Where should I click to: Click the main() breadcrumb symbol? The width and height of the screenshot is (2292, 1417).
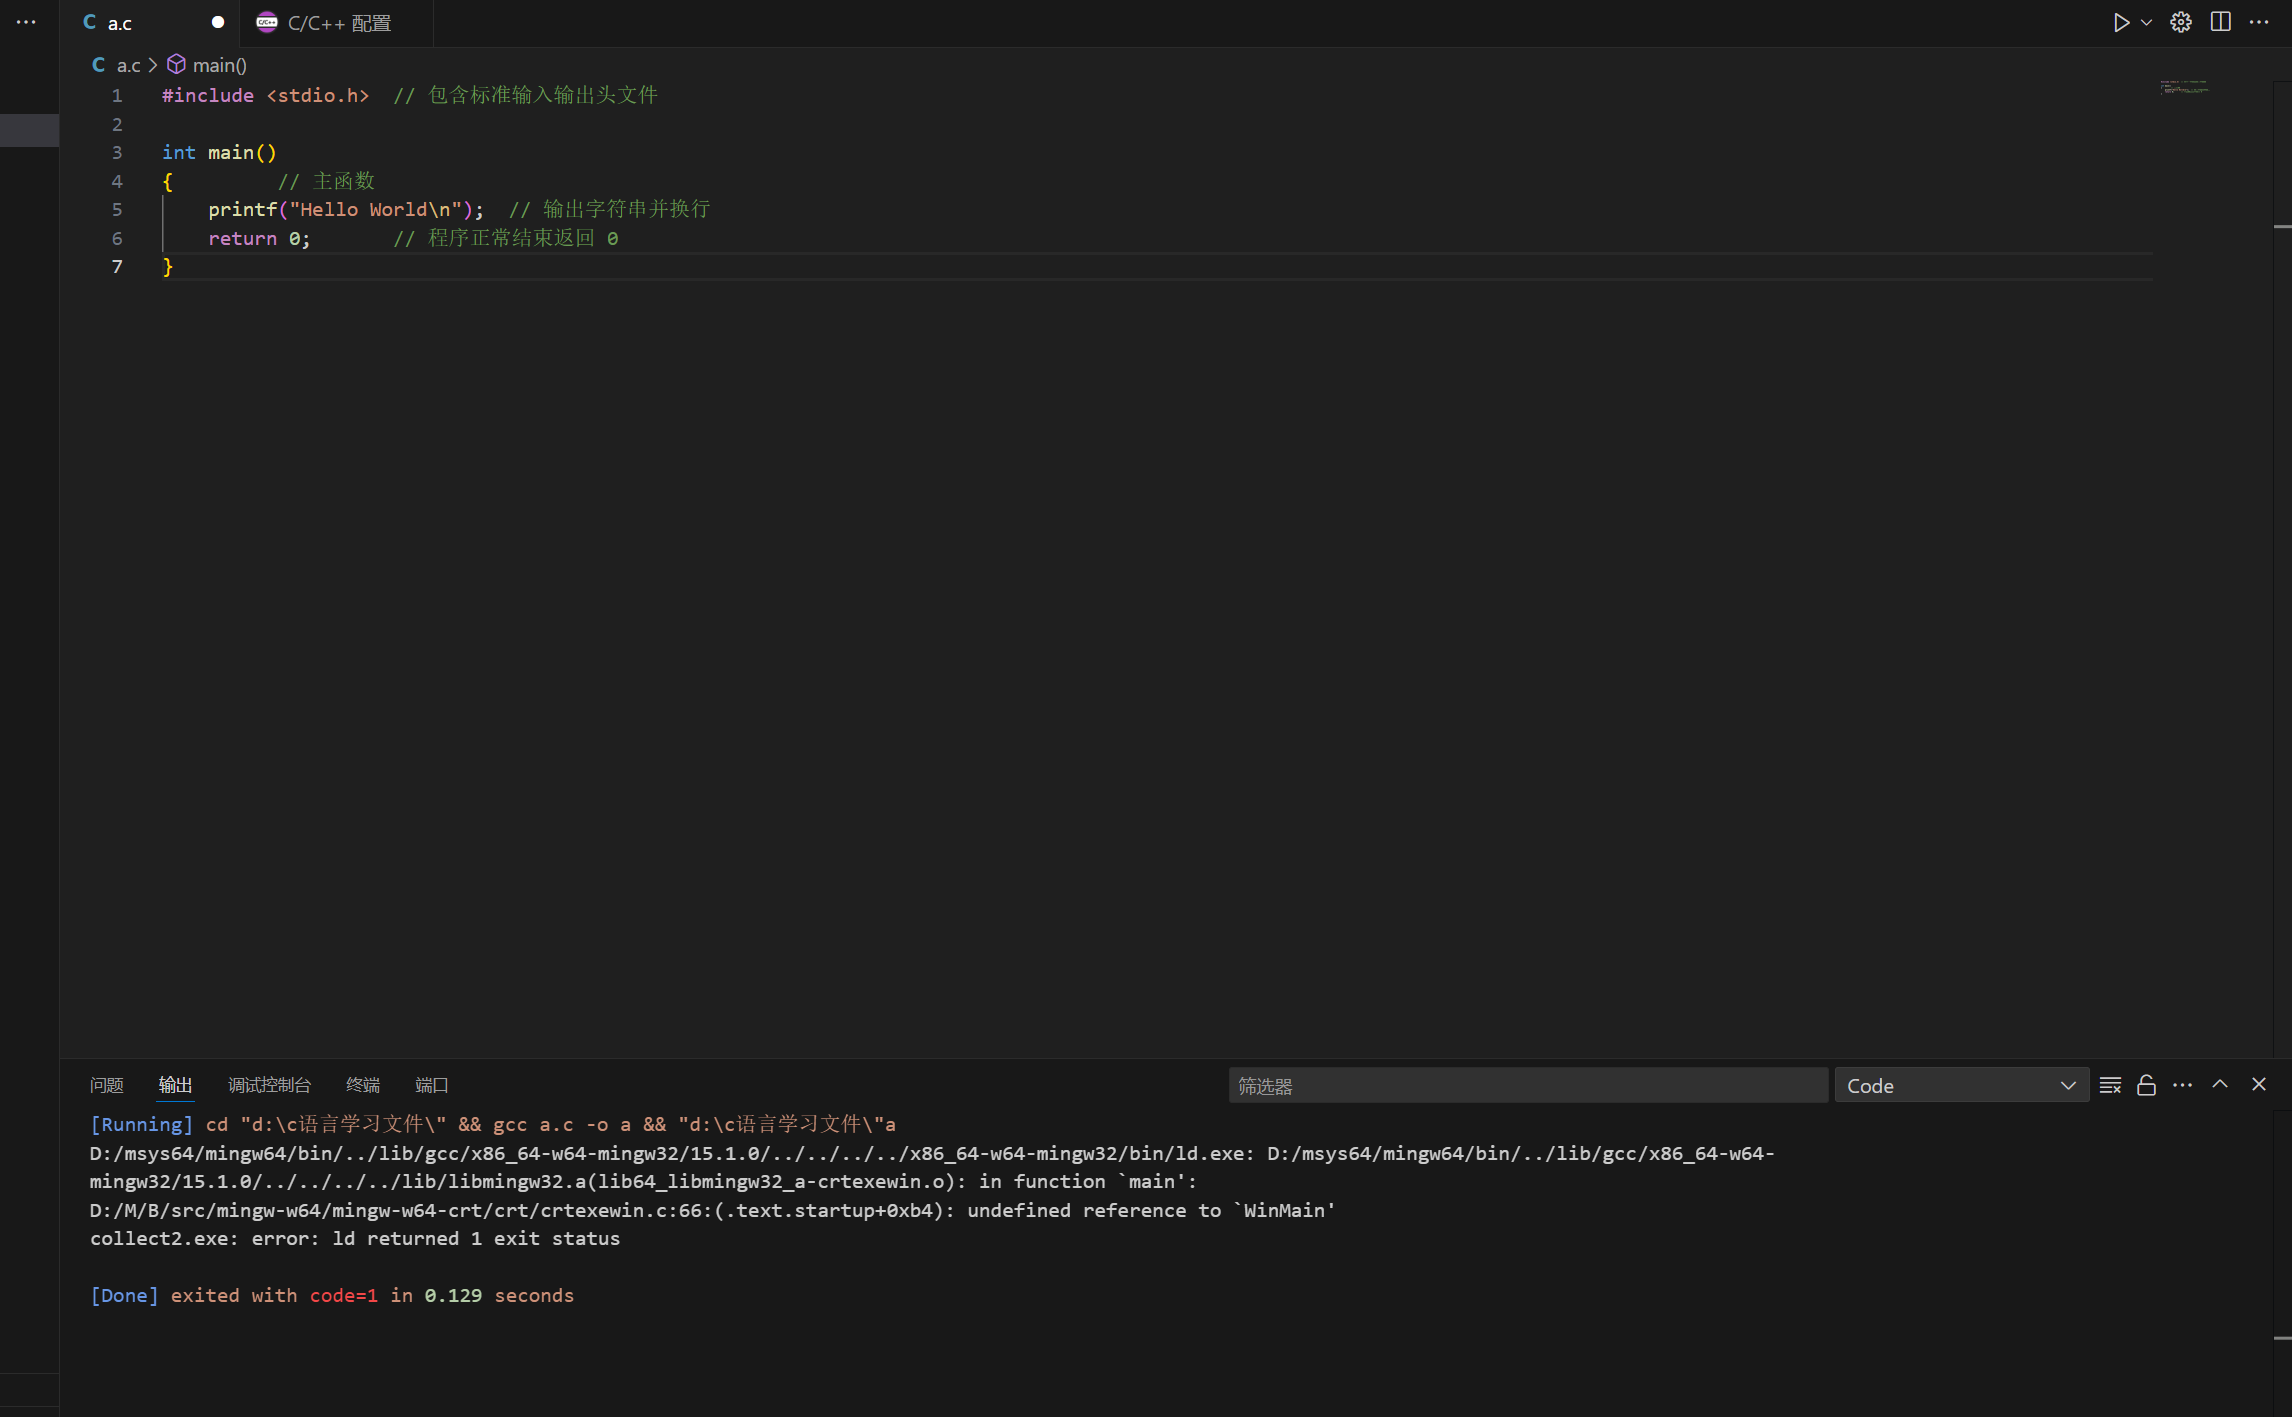click(218, 65)
